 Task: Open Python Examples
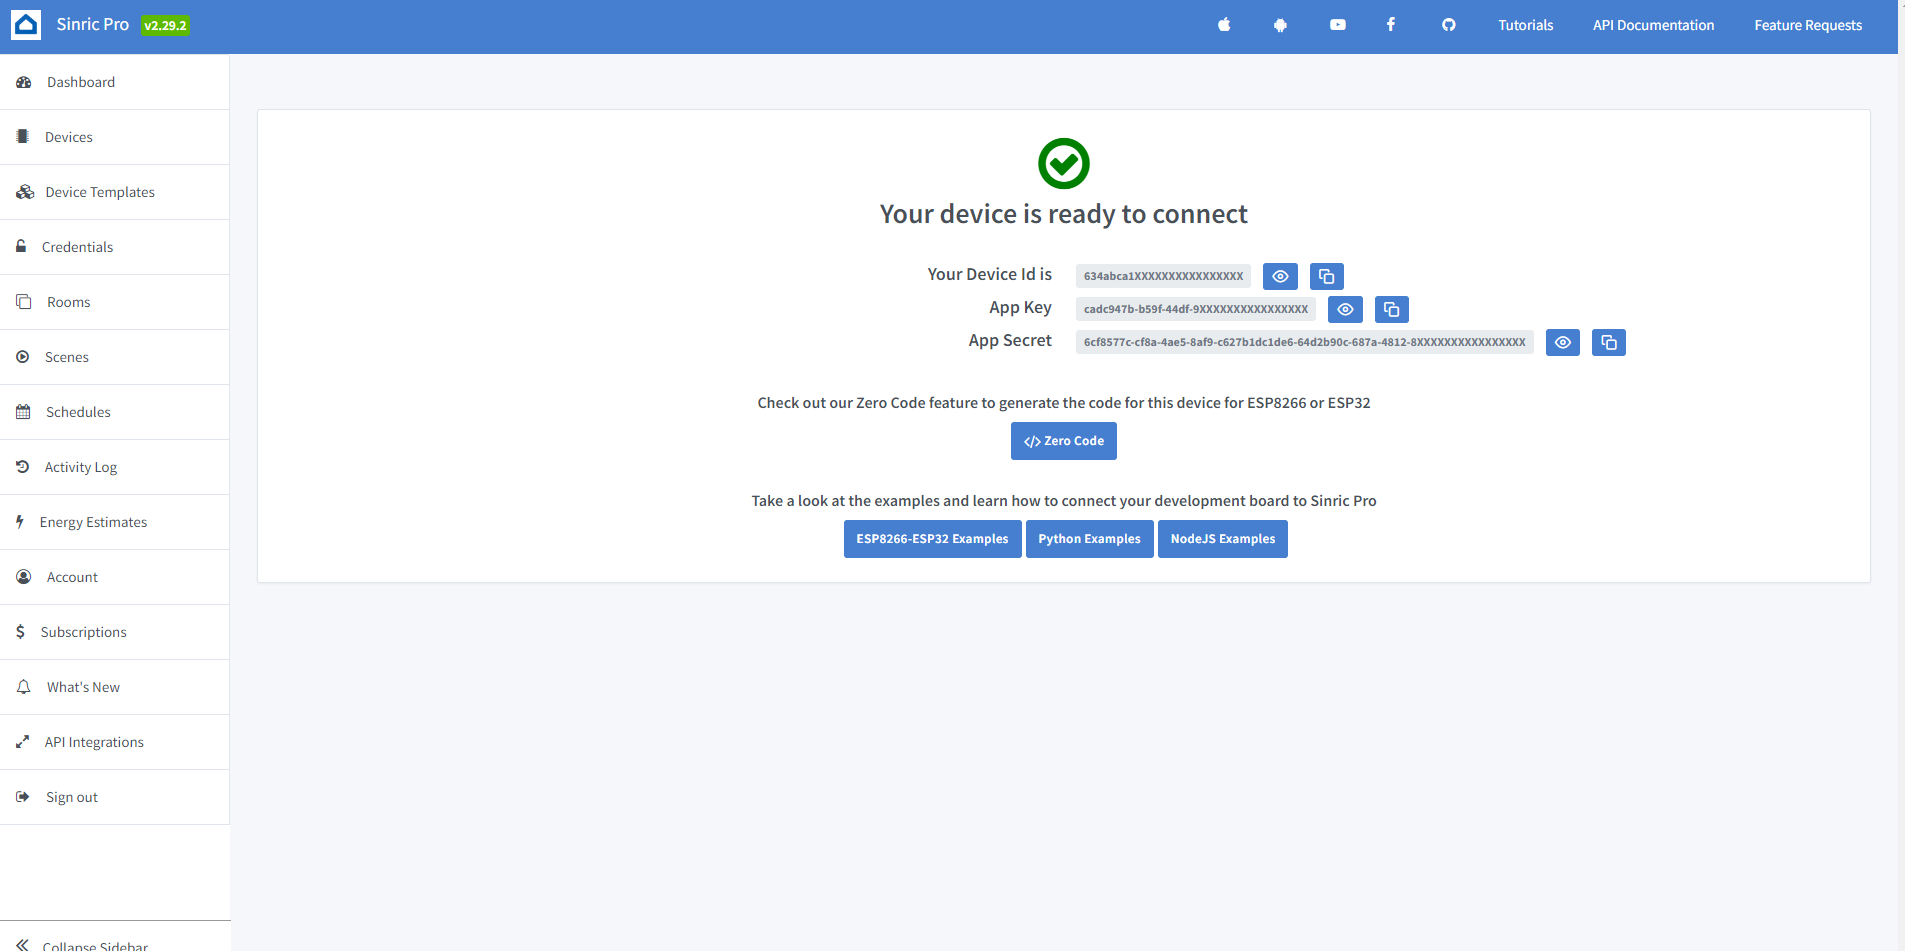tap(1089, 539)
